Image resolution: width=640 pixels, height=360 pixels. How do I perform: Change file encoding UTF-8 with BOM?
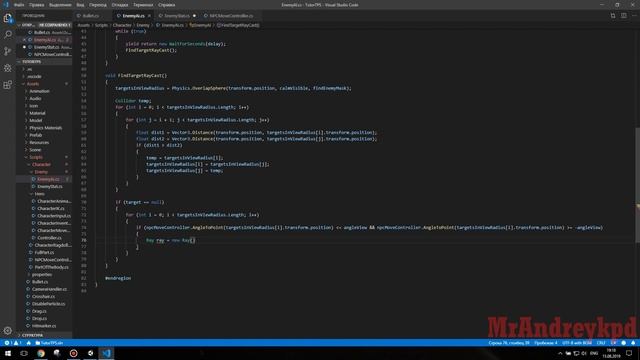click(x=577, y=343)
